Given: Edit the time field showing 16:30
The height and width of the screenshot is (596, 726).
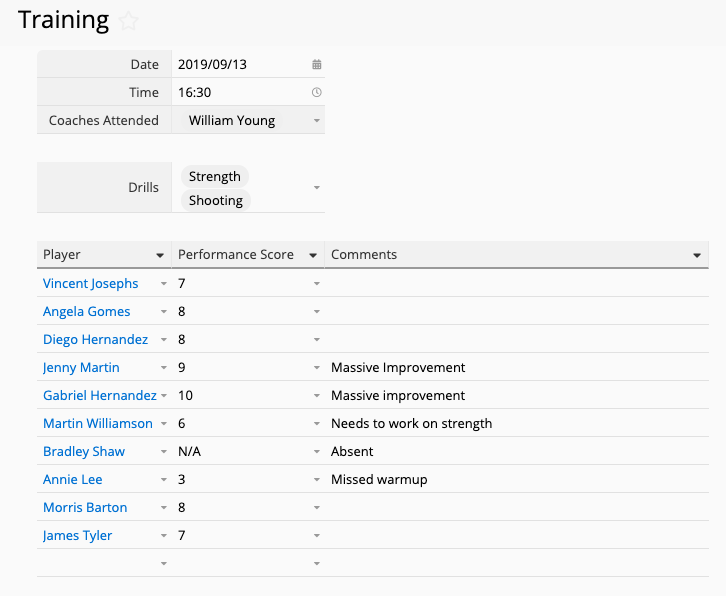Looking at the screenshot, I should [x=195, y=93].
